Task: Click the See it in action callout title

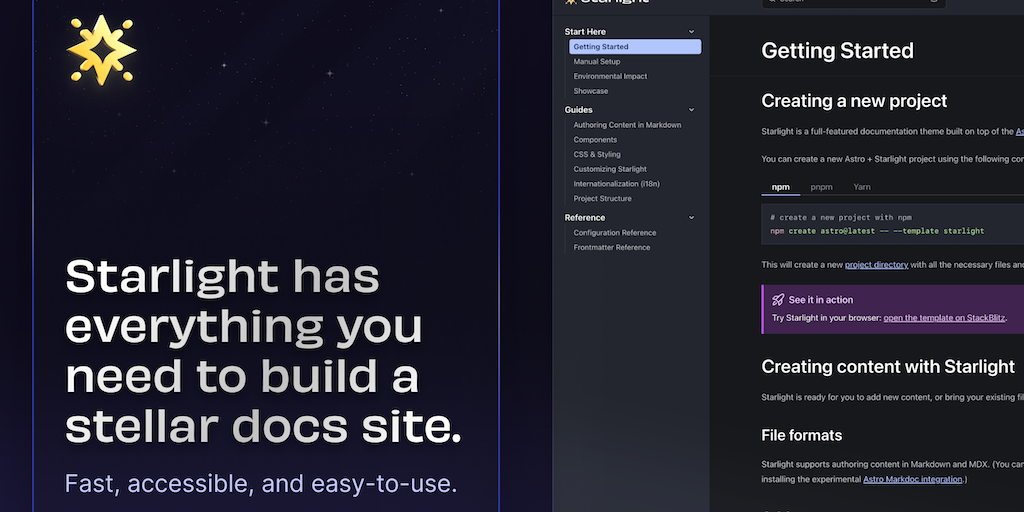Action: pyautogui.click(x=820, y=300)
